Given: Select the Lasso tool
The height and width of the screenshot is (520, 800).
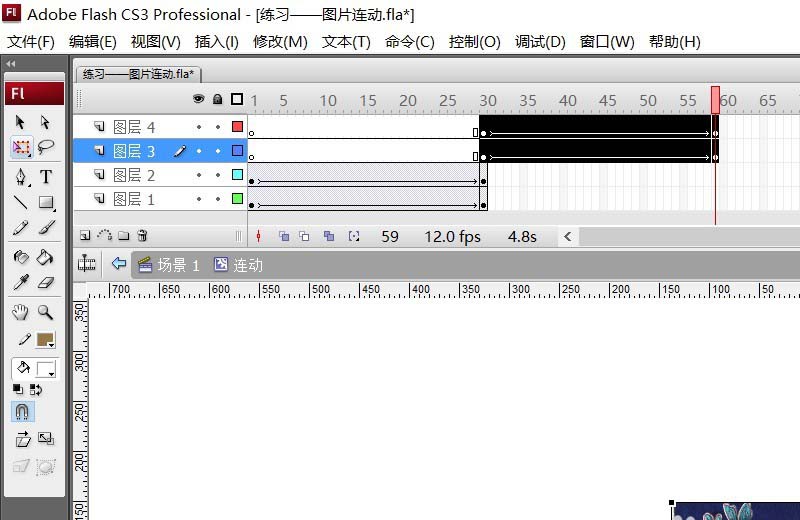Looking at the screenshot, I should click(45, 147).
